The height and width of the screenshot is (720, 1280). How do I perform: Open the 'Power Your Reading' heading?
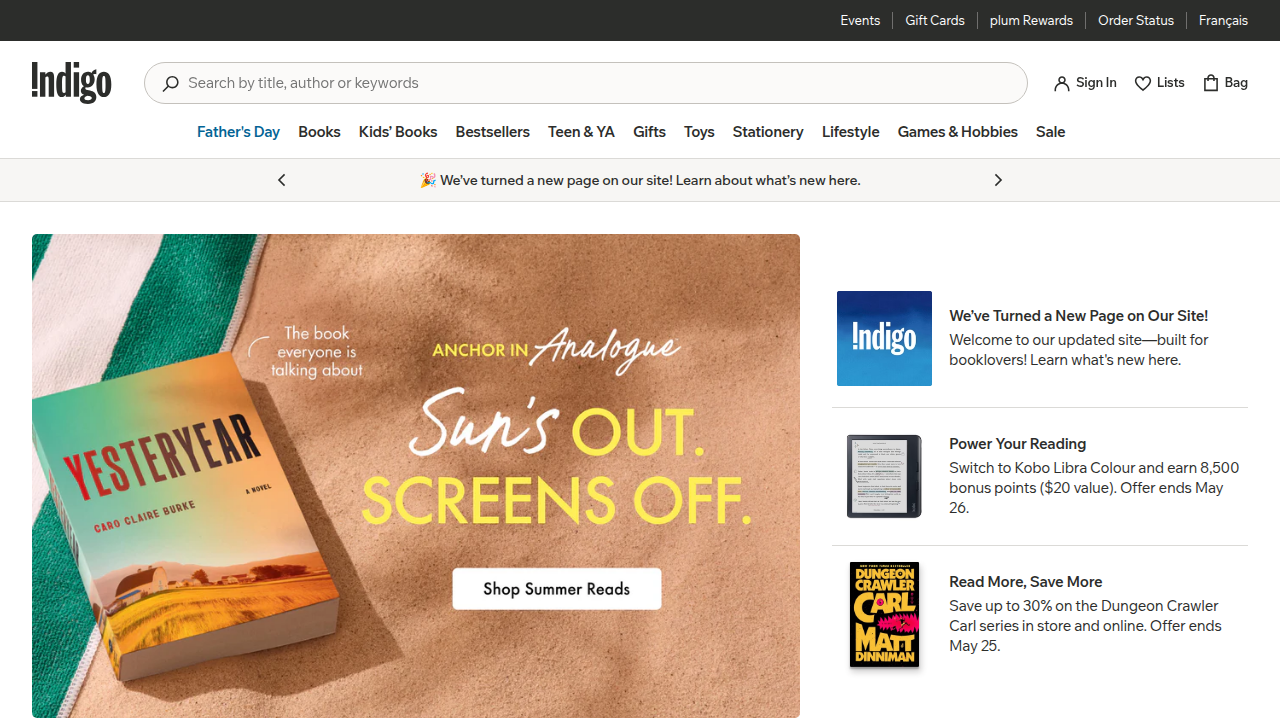(x=1018, y=444)
